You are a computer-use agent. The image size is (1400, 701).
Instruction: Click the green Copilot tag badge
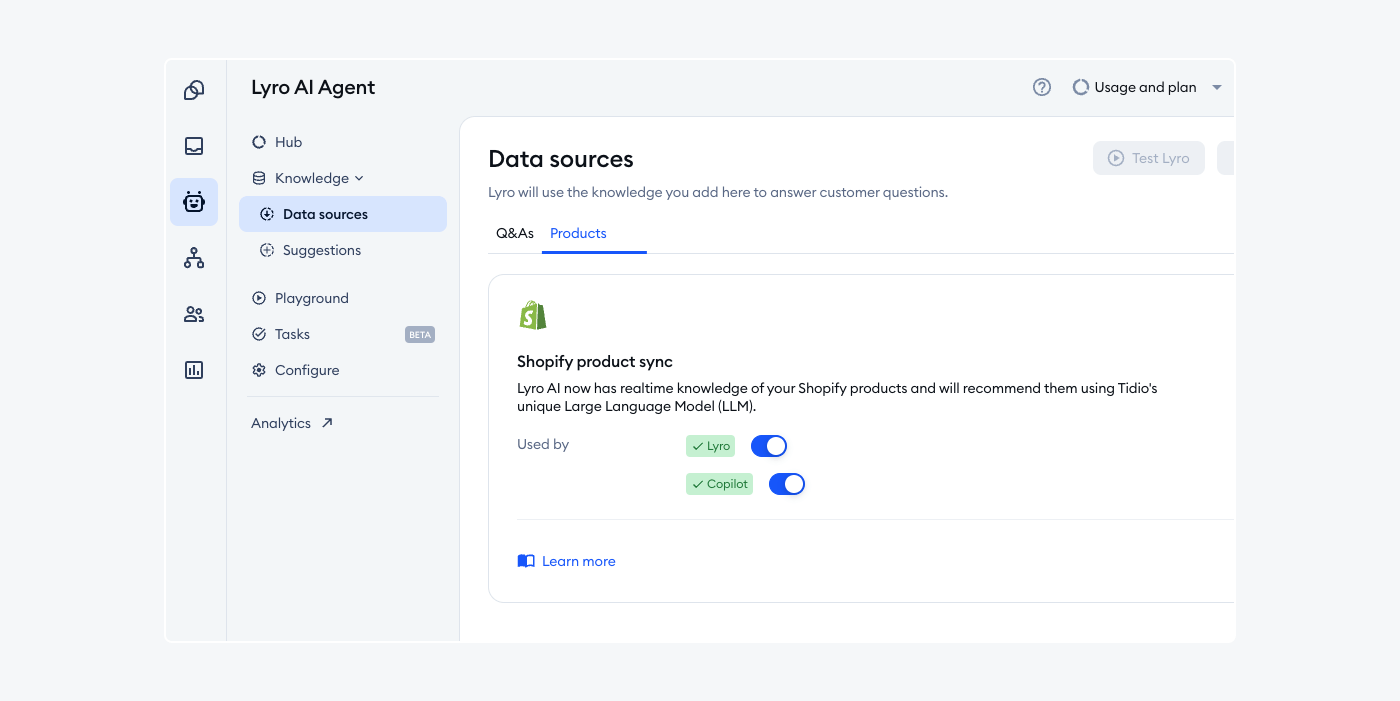coord(719,484)
